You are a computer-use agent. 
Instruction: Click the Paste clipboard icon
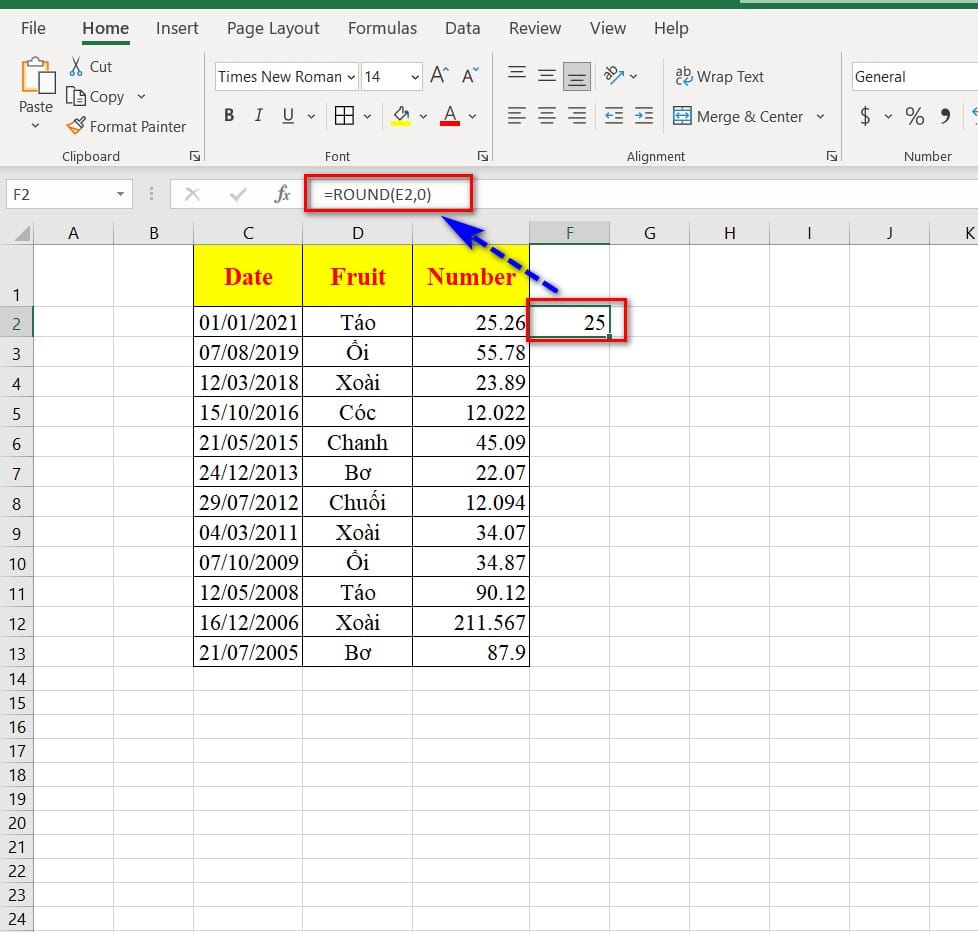click(37, 76)
